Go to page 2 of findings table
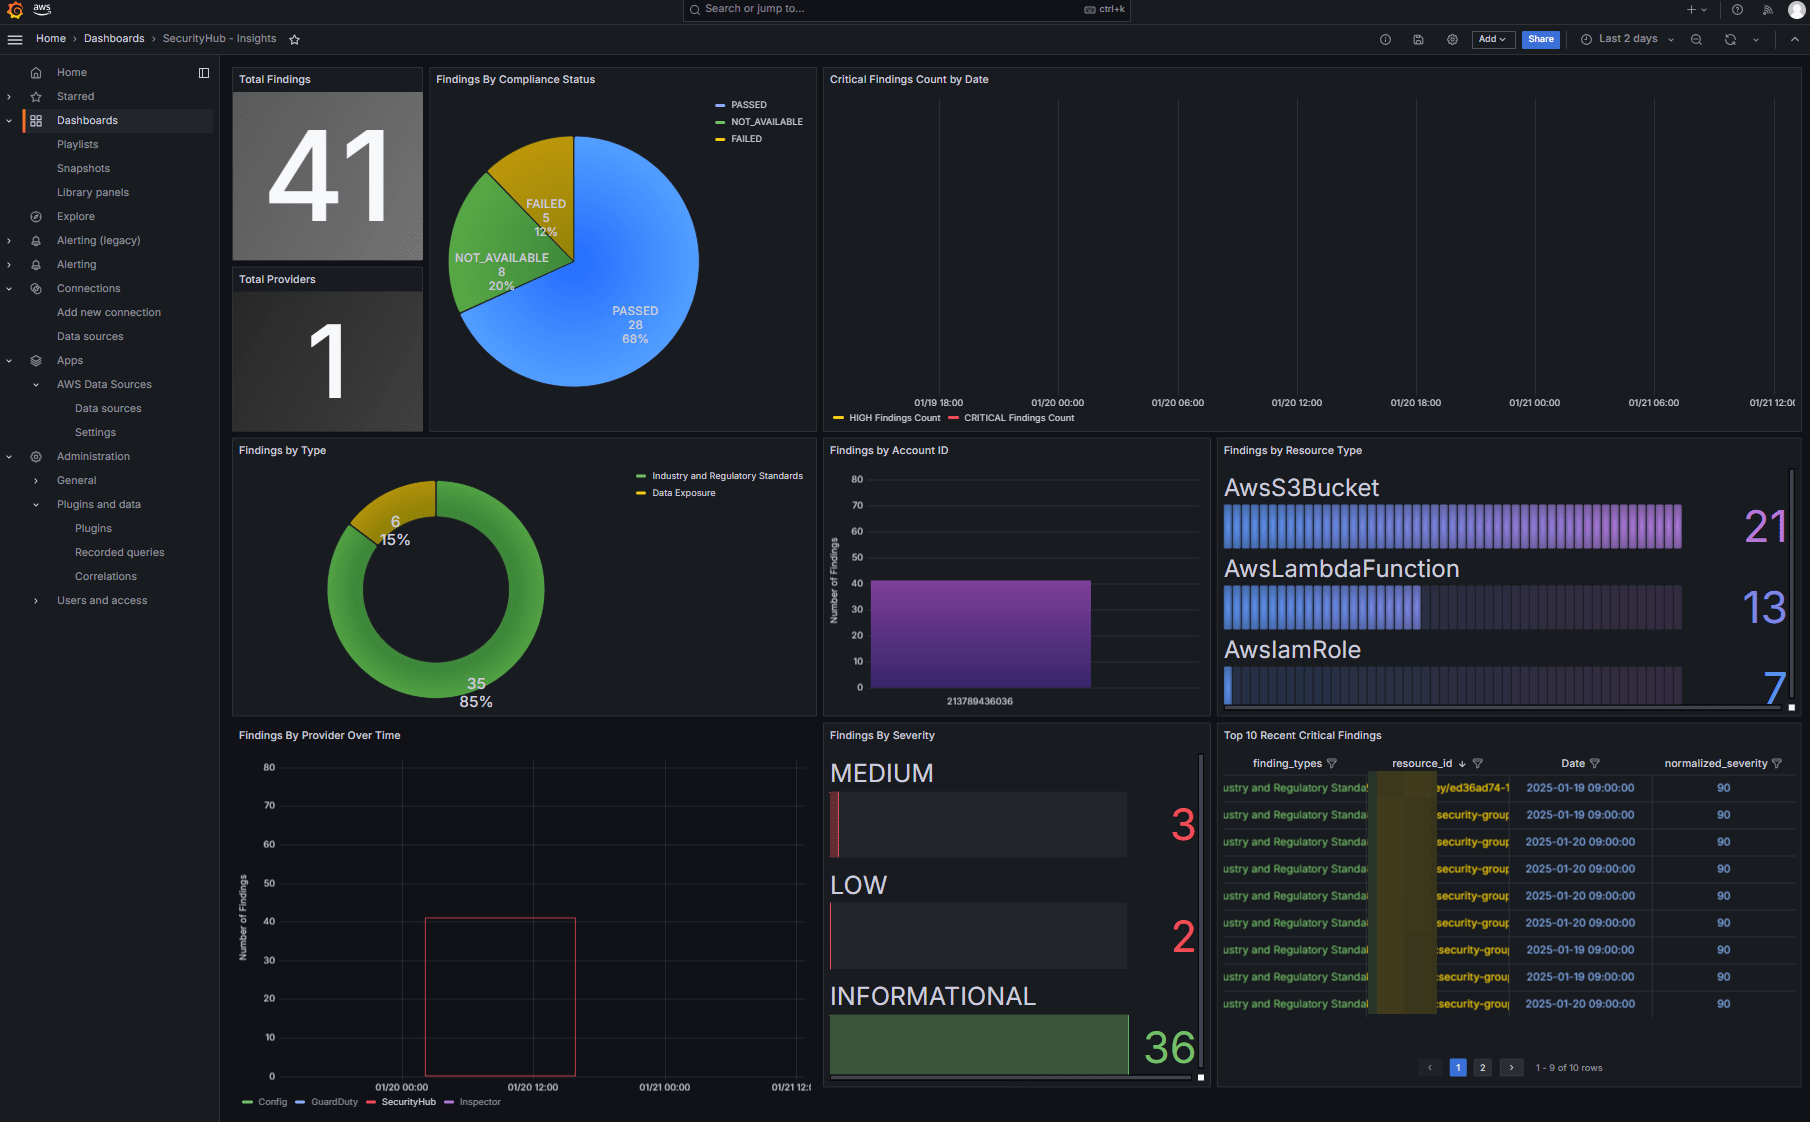Screen dimensions: 1810x1122 click(1483, 1068)
